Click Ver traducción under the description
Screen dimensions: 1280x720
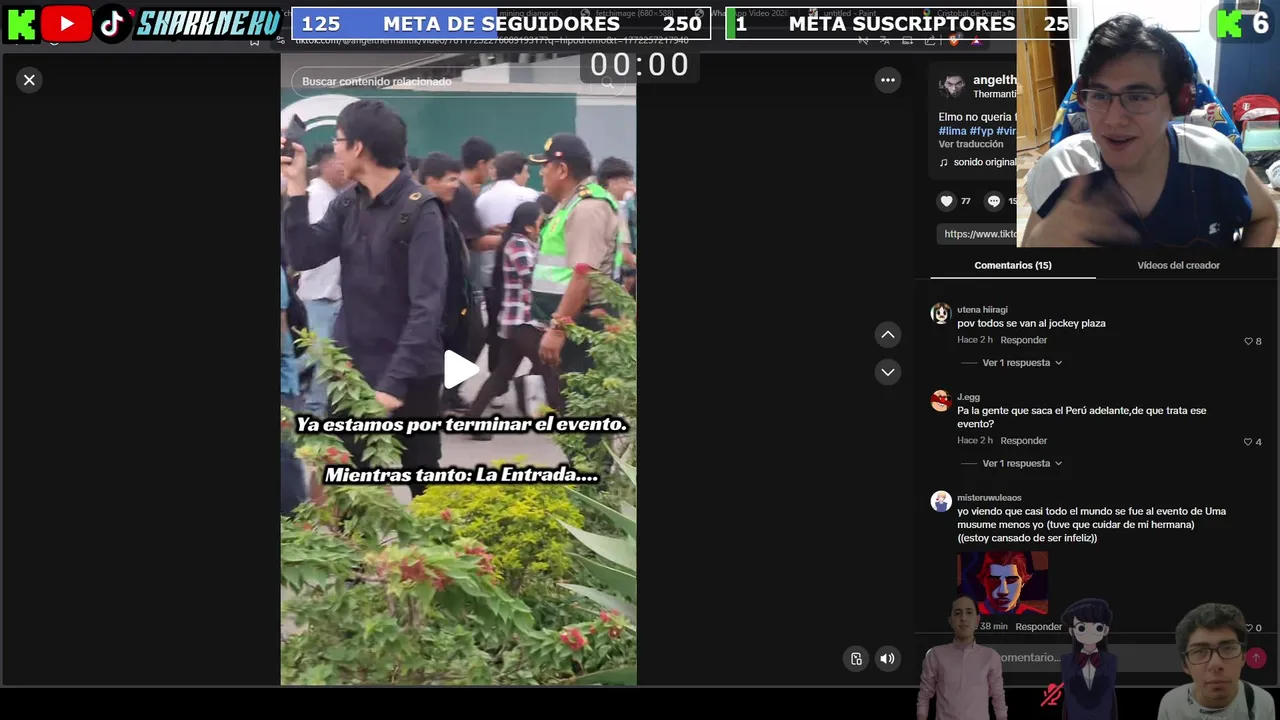click(x=971, y=144)
